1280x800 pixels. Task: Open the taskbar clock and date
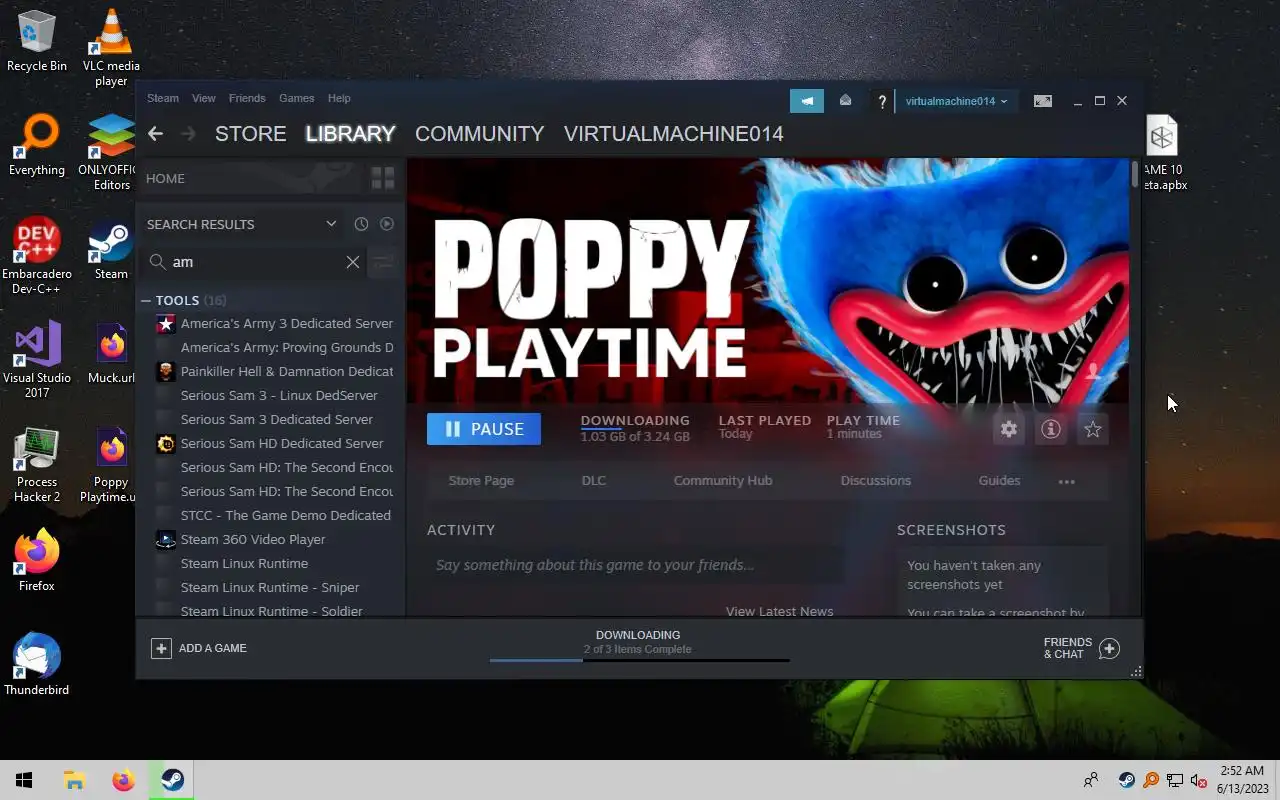[x=1242, y=780]
